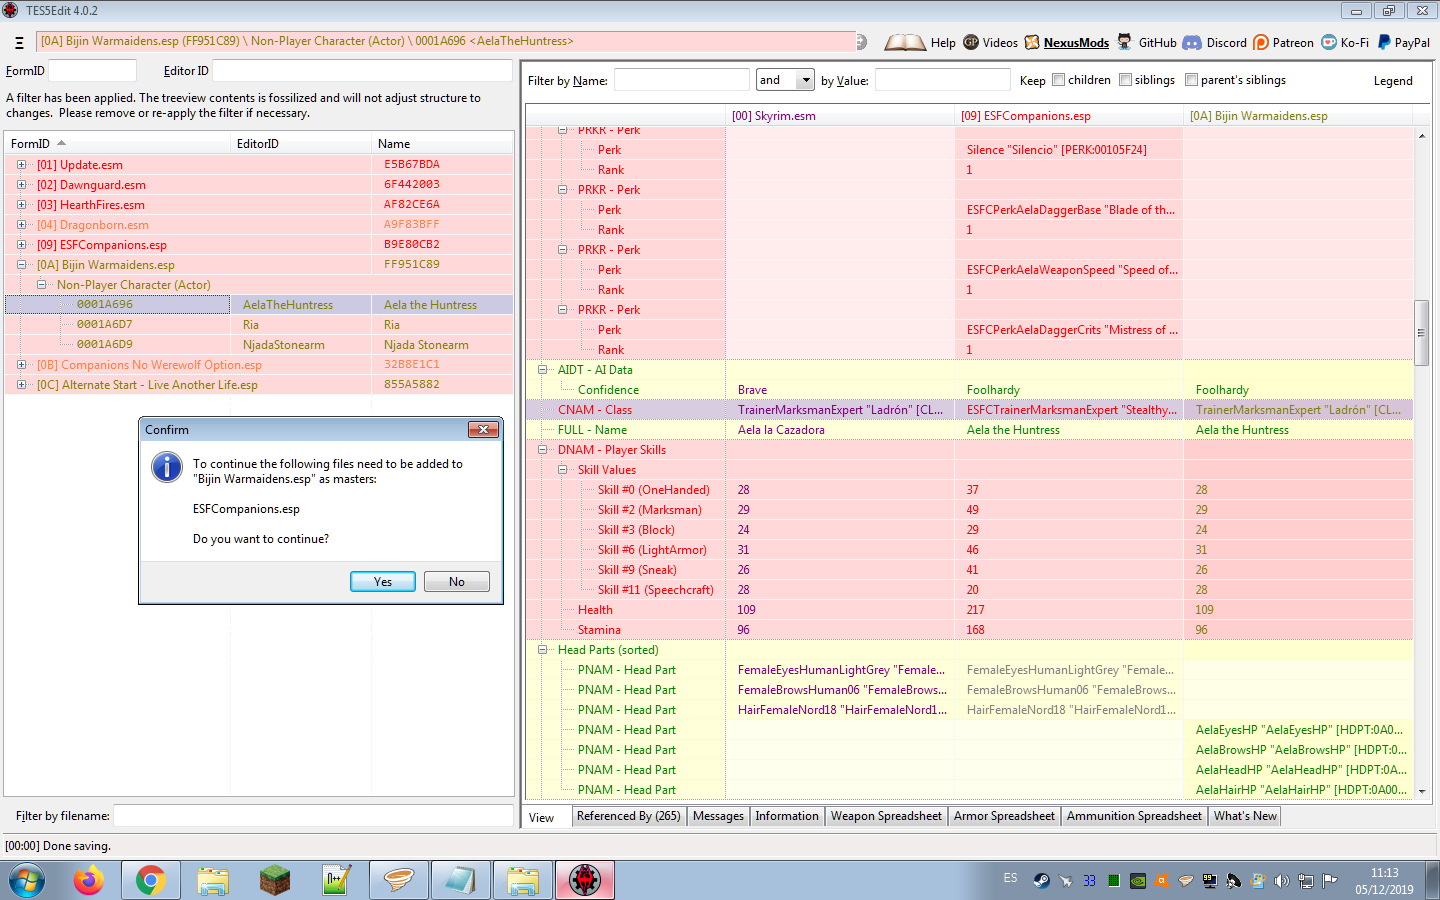Open Minecraft block icon in taskbar
Screen dimensions: 1440x900
tap(274, 881)
